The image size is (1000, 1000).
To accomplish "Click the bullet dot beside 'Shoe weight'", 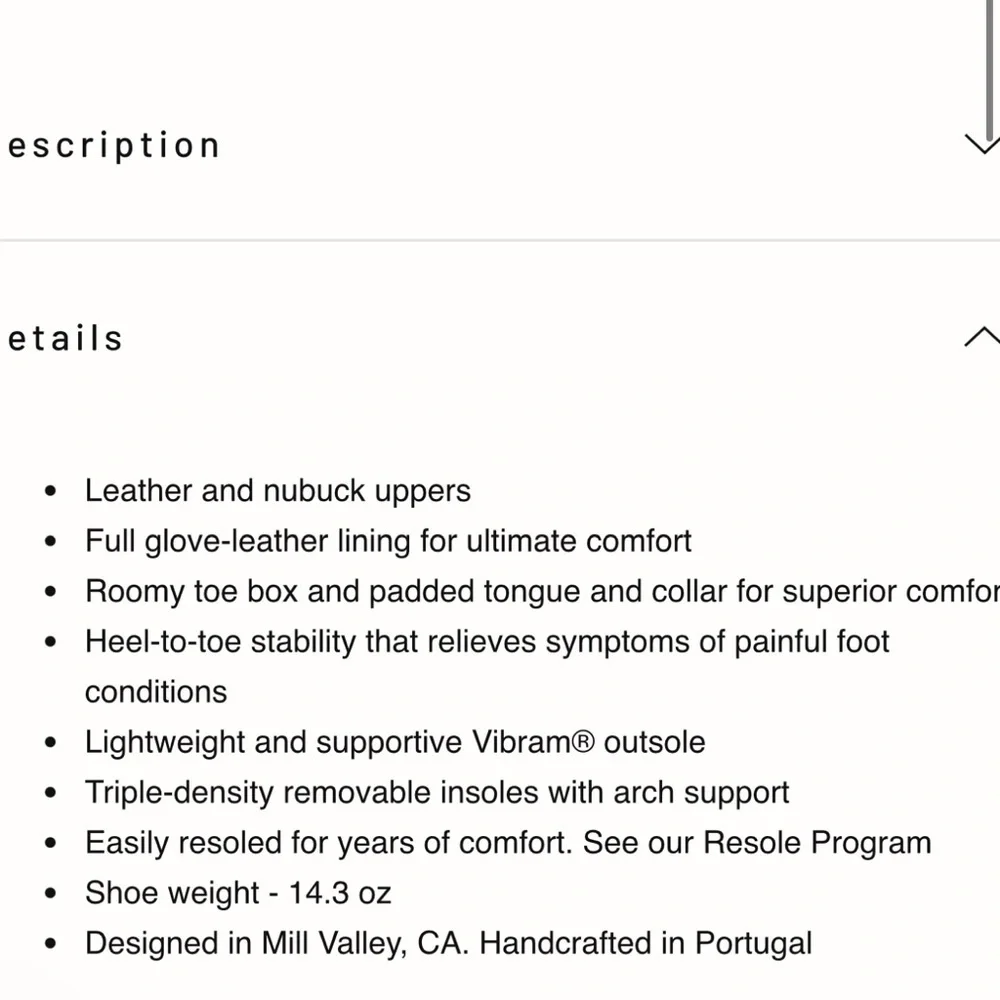I will tap(51, 893).
